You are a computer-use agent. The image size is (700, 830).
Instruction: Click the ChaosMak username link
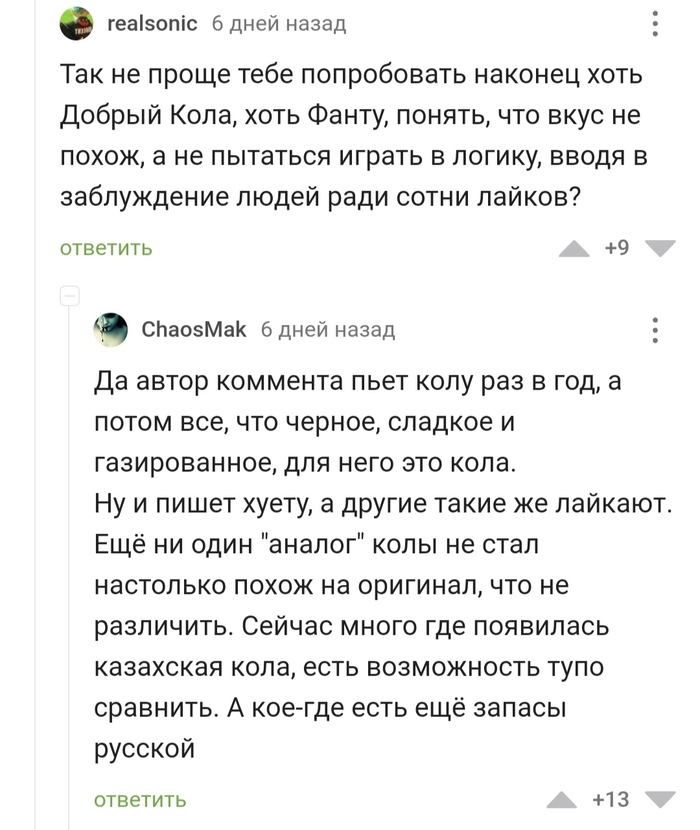(193, 329)
